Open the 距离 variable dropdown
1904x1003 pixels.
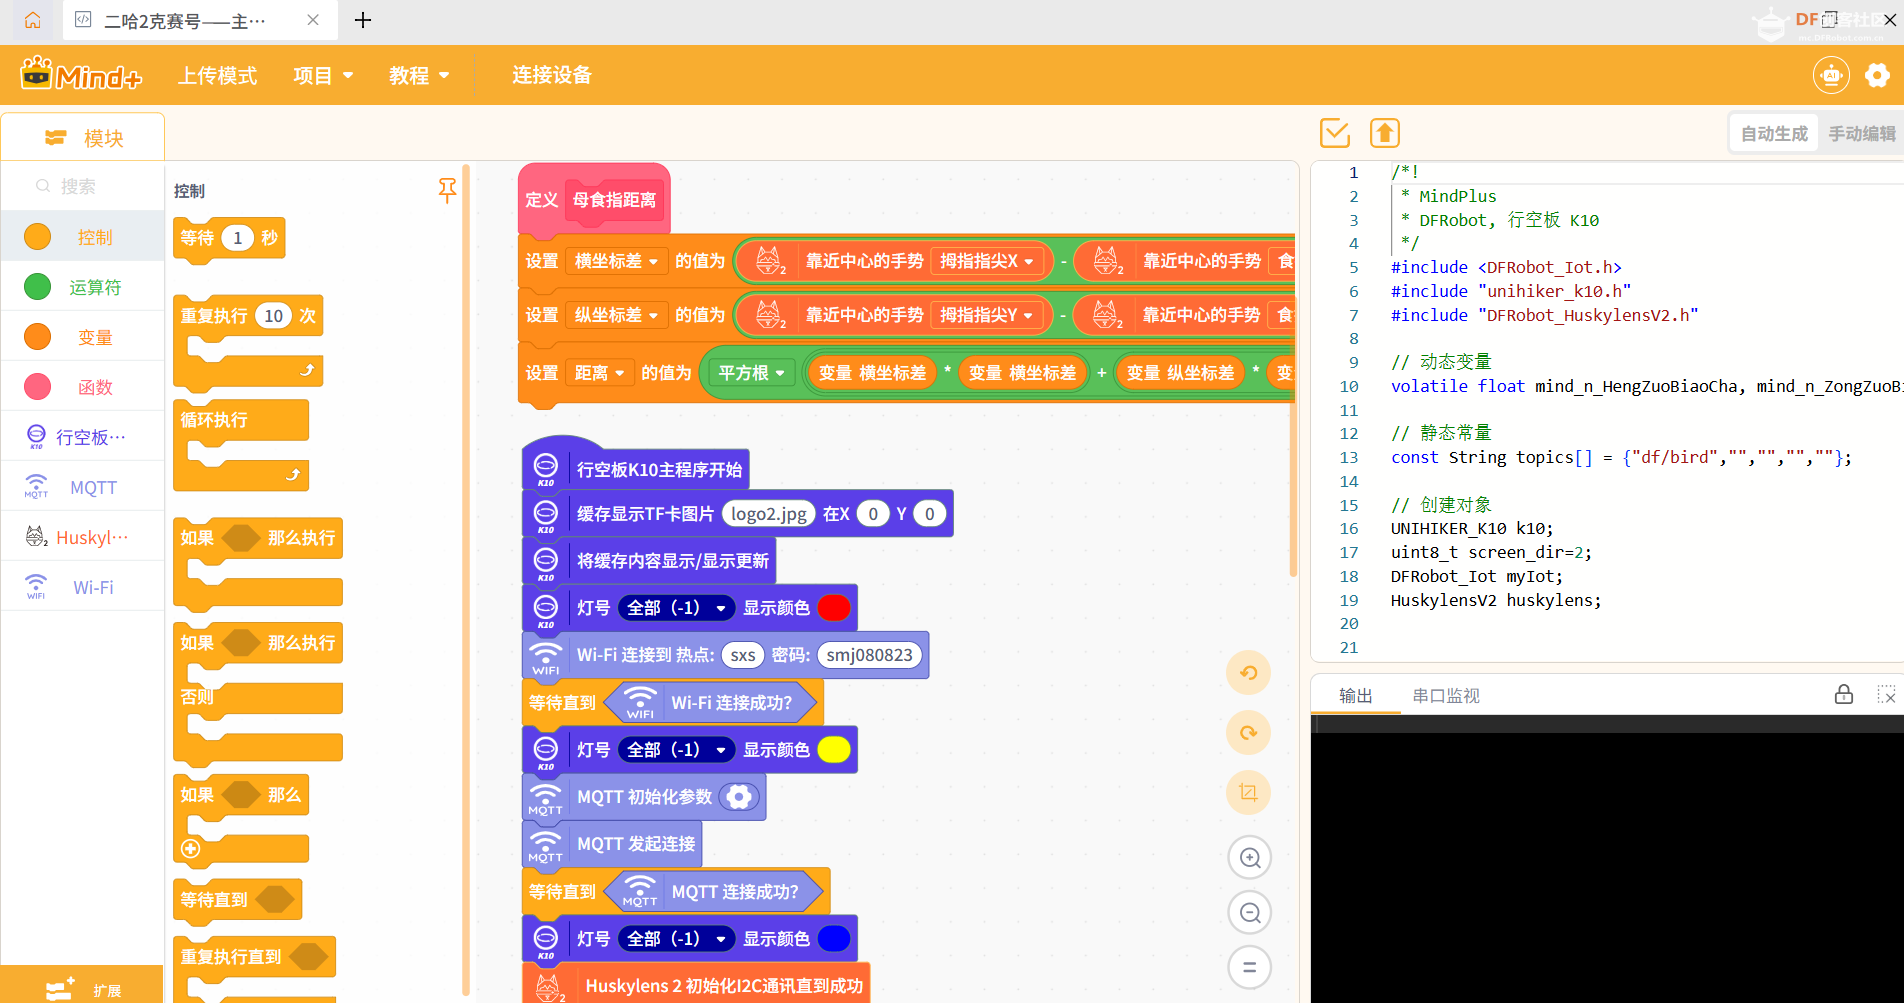pyautogui.click(x=599, y=373)
